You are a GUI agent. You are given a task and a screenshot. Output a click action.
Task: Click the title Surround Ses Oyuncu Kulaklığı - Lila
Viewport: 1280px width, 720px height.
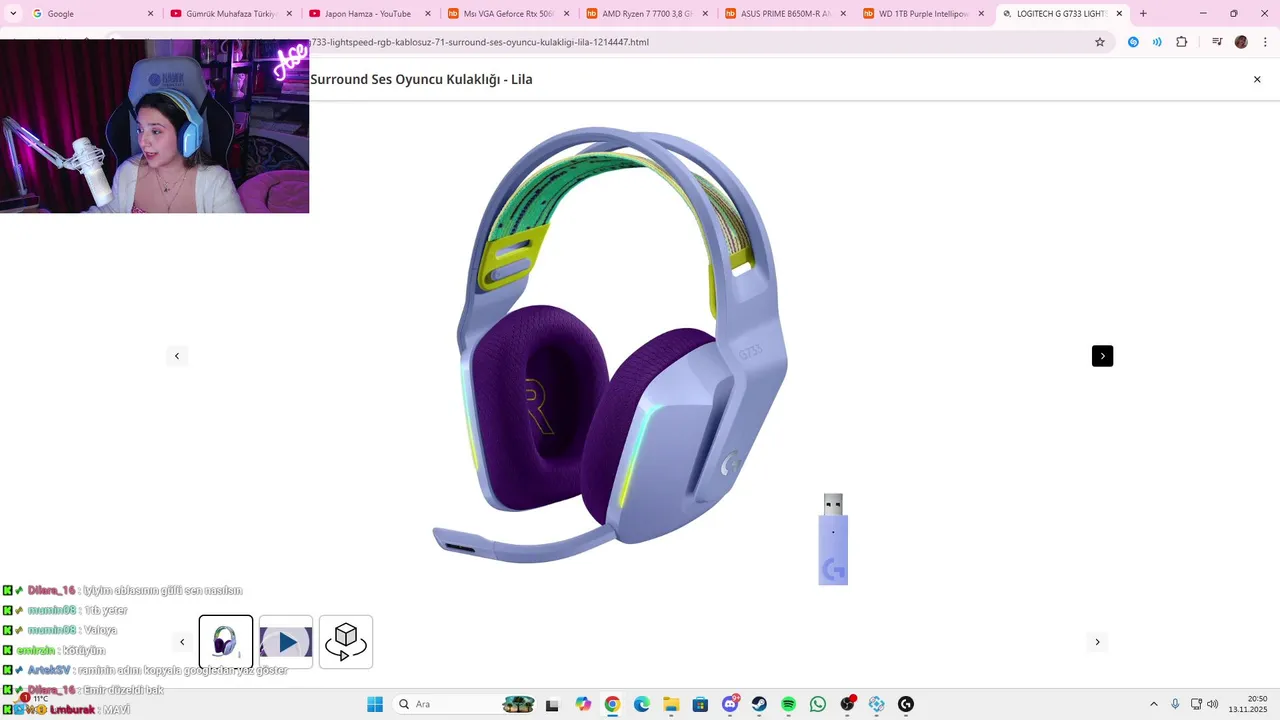click(x=421, y=79)
